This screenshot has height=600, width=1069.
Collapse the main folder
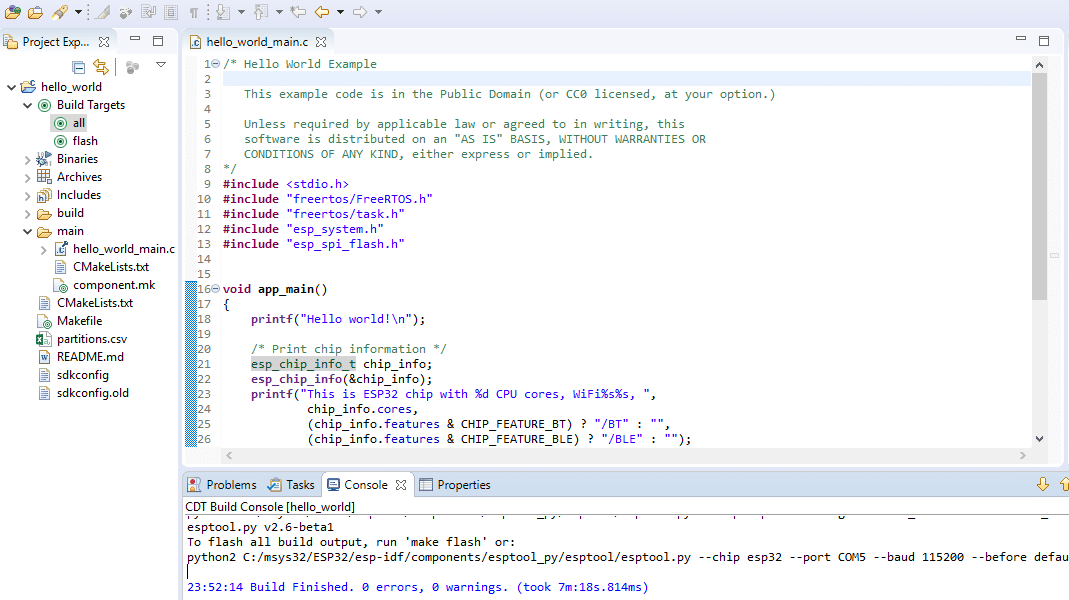(x=28, y=232)
